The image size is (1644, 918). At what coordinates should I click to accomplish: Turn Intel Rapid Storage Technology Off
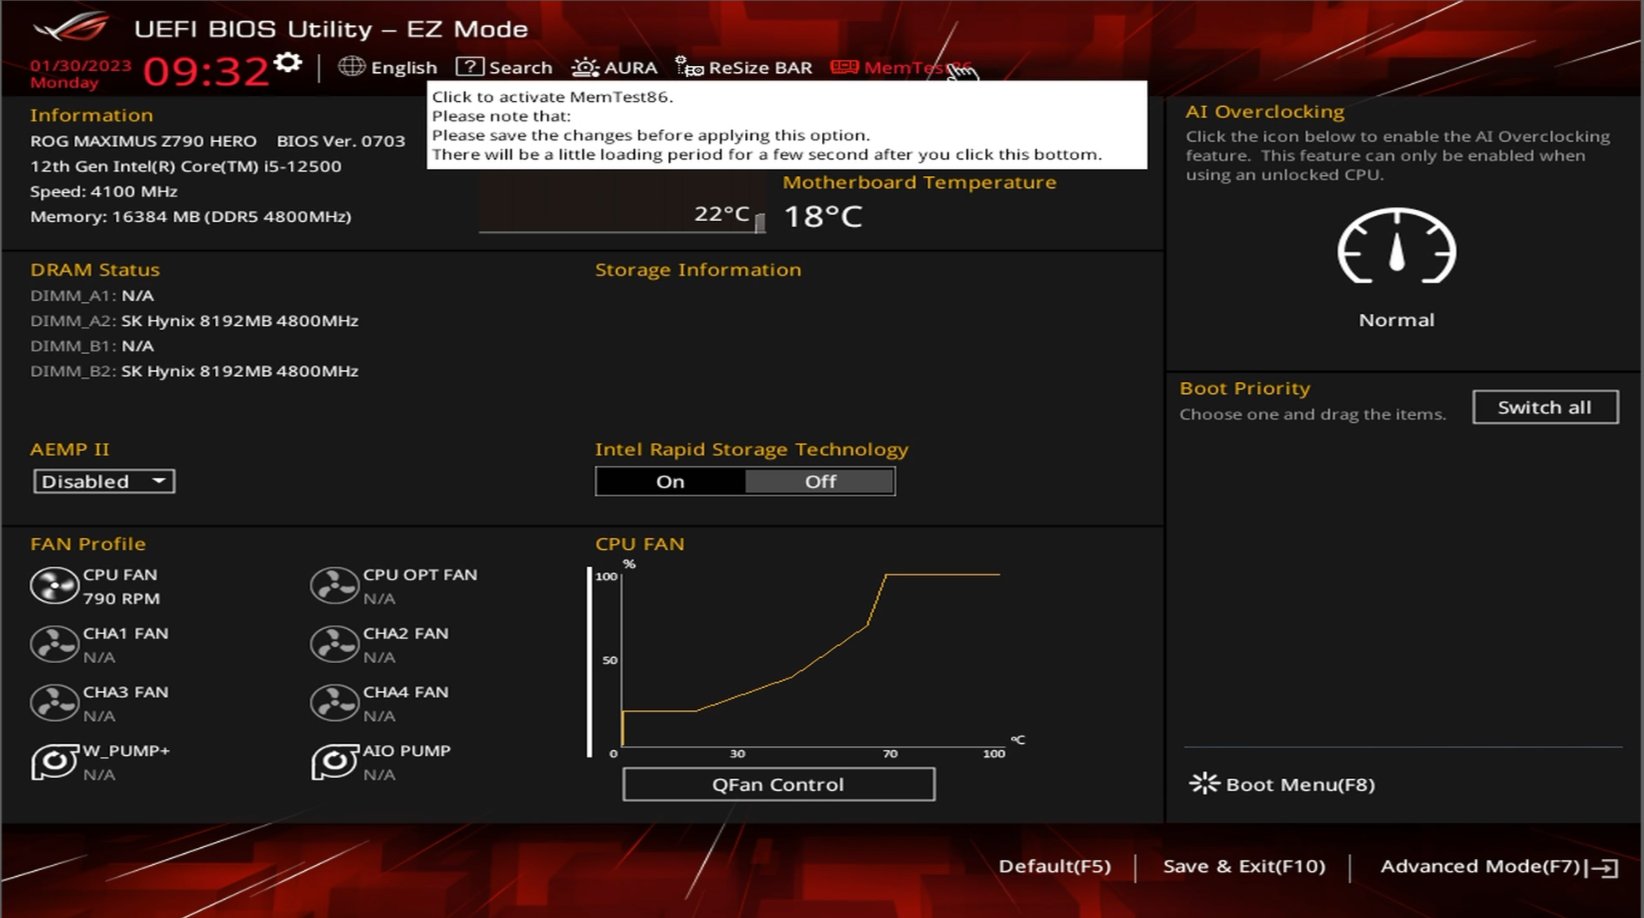pyautogui.click(x=820, y=481)
